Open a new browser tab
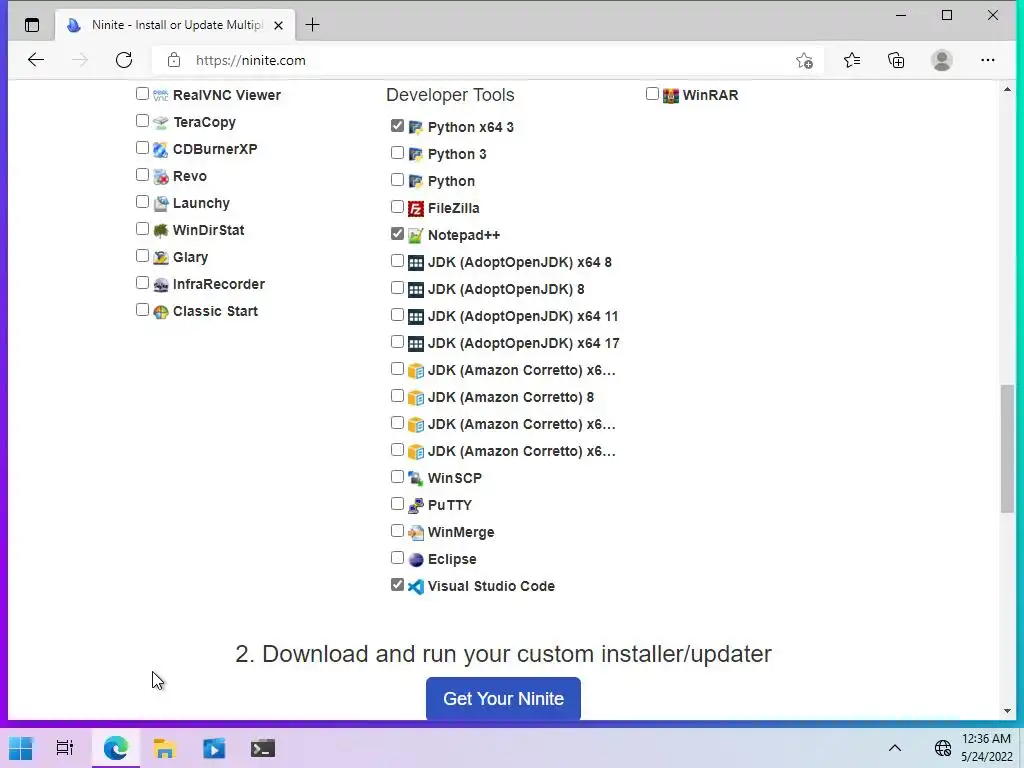This screenshot has width=1024, height=768. (x=313, y=25)
